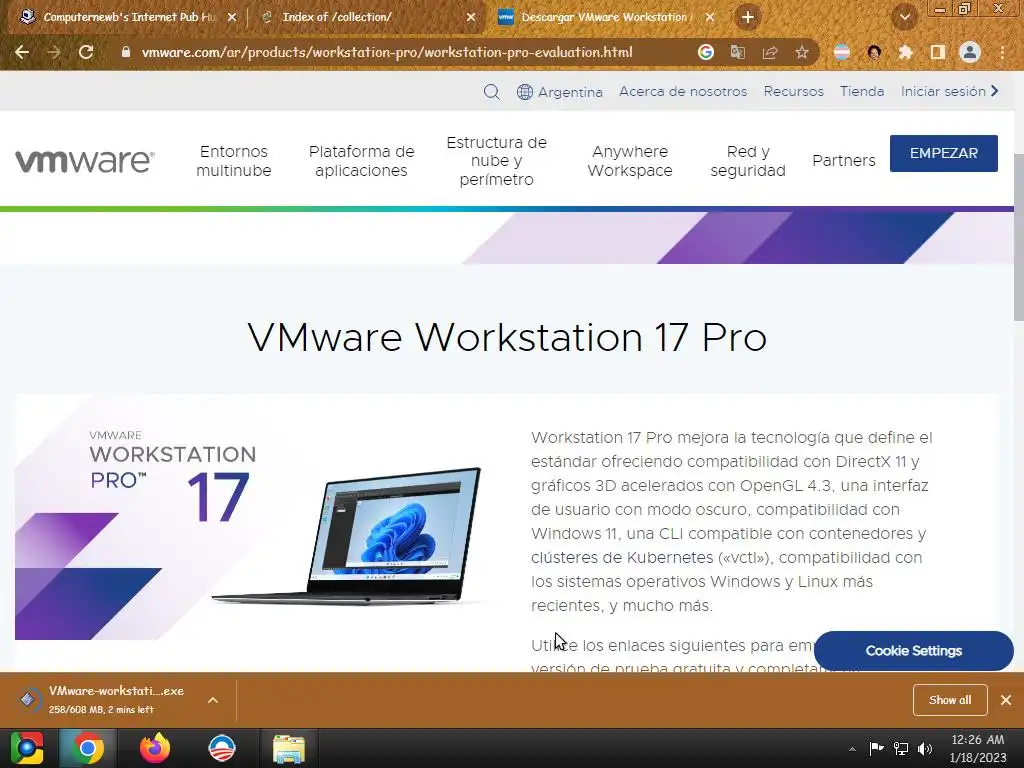Open the volume speaker icon
Viewport: 1024px width, 768px height.
[925, 748]
